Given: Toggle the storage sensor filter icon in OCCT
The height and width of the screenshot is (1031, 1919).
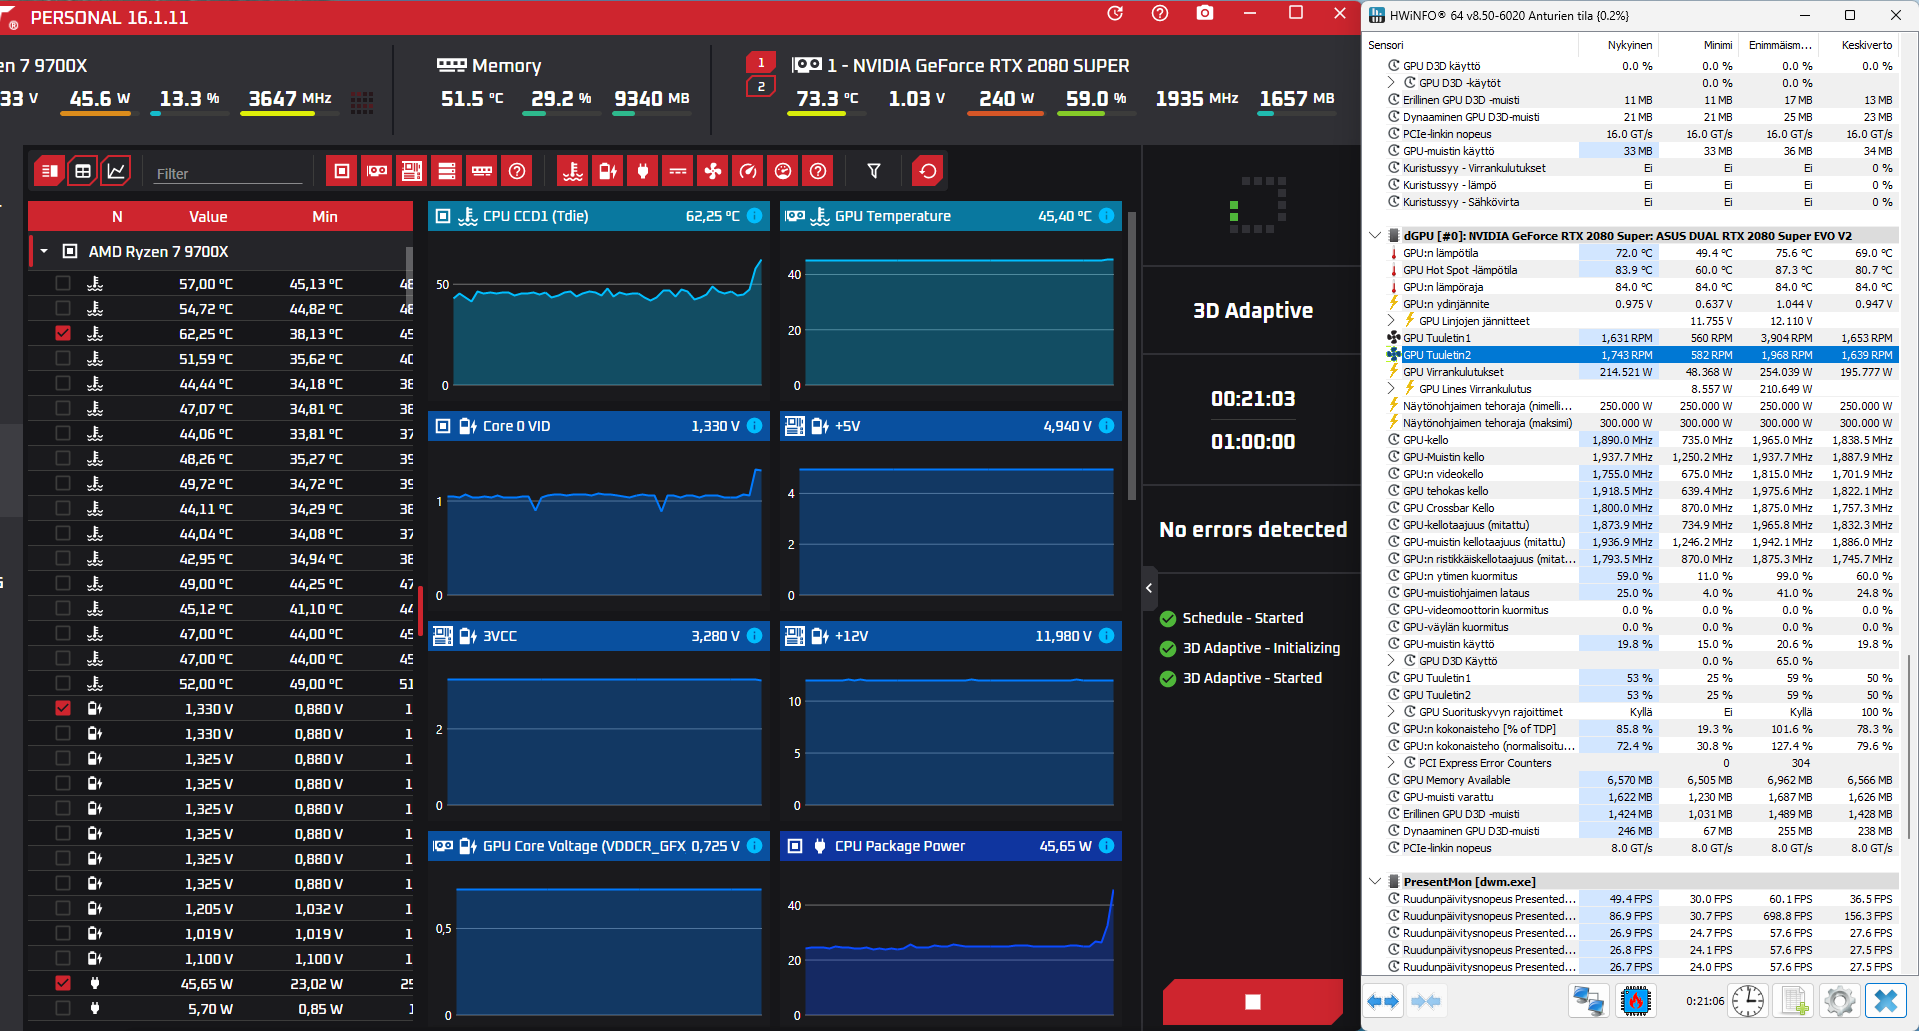Looking at the screenshot, I should (447, 171).
